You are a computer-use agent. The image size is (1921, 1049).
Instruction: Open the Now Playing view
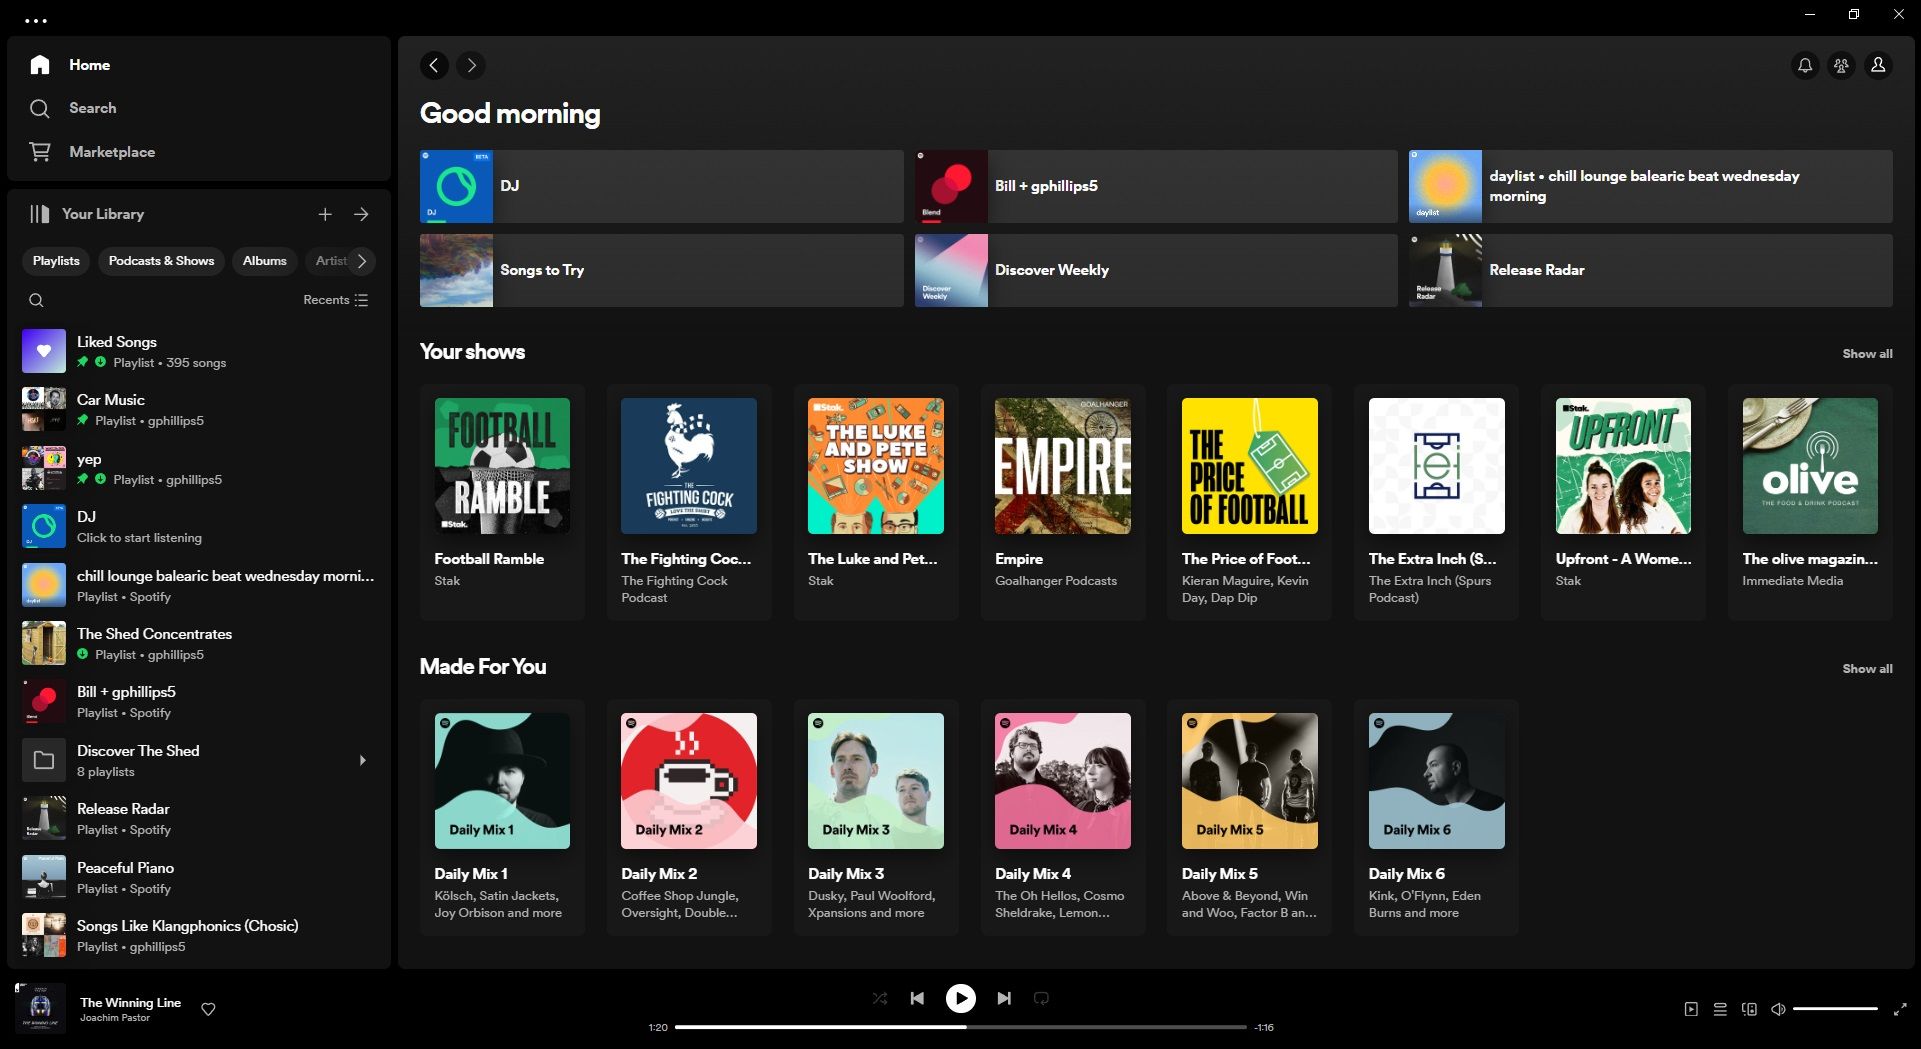pos(1691,1009)
